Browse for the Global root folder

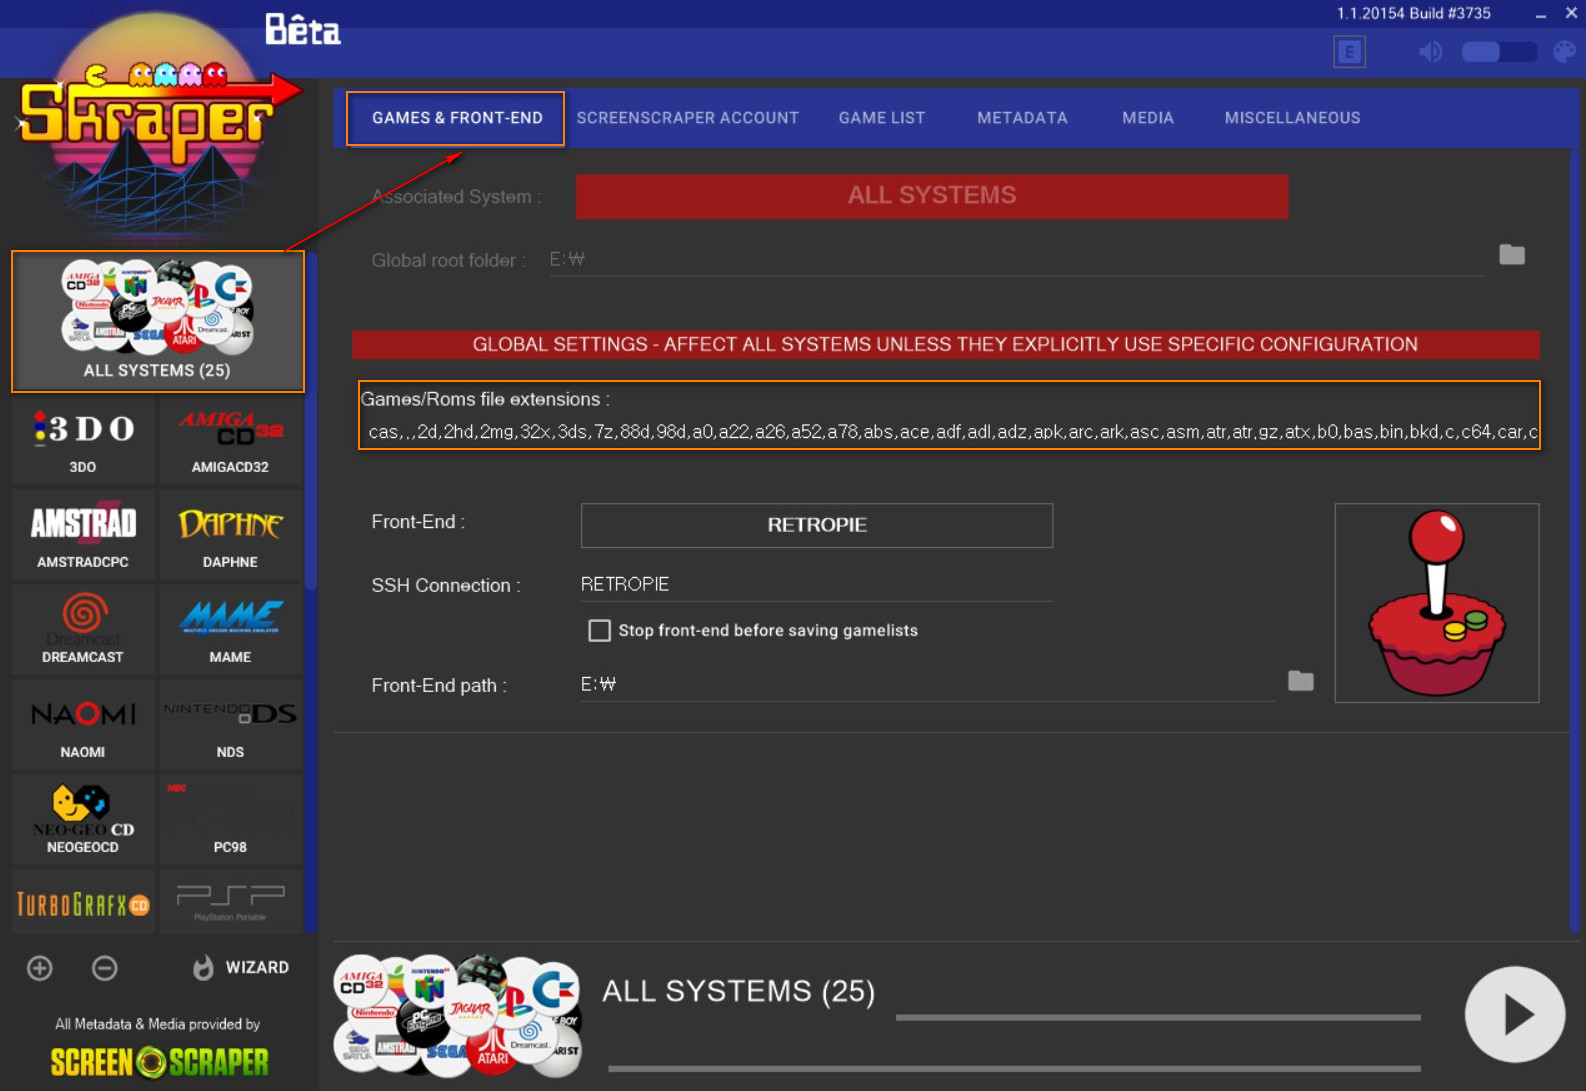[1512, 255]
